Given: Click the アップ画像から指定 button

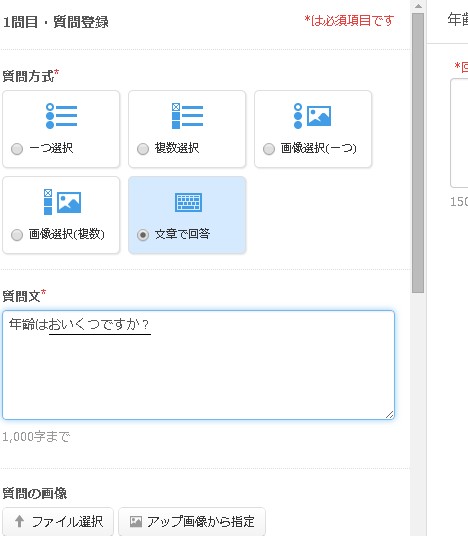Looking at the screenshot, I should [x=192, y=522].
